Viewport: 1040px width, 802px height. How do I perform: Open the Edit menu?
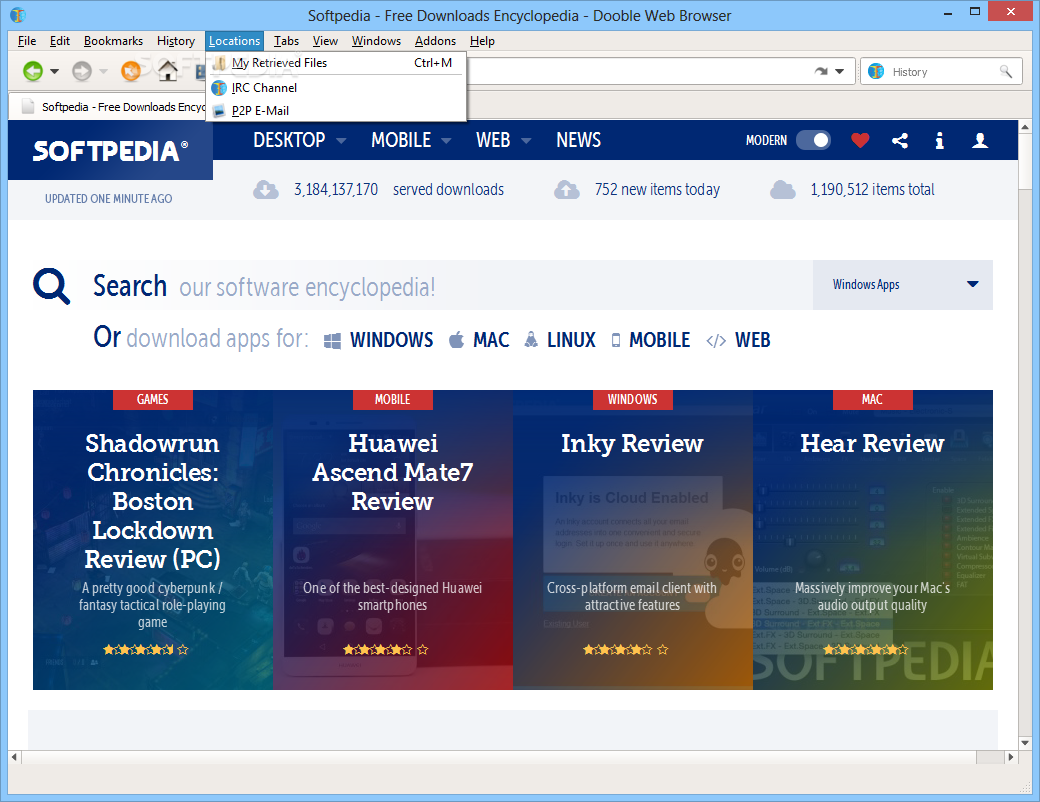click(60, 41)
